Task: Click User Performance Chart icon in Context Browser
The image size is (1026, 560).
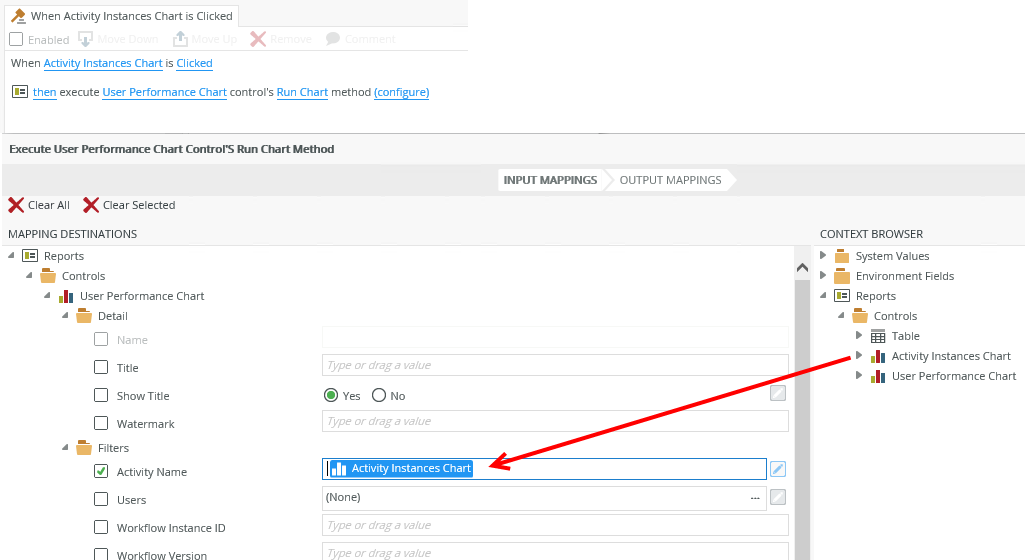Action: pyautogui.click(x=877, y=376)
